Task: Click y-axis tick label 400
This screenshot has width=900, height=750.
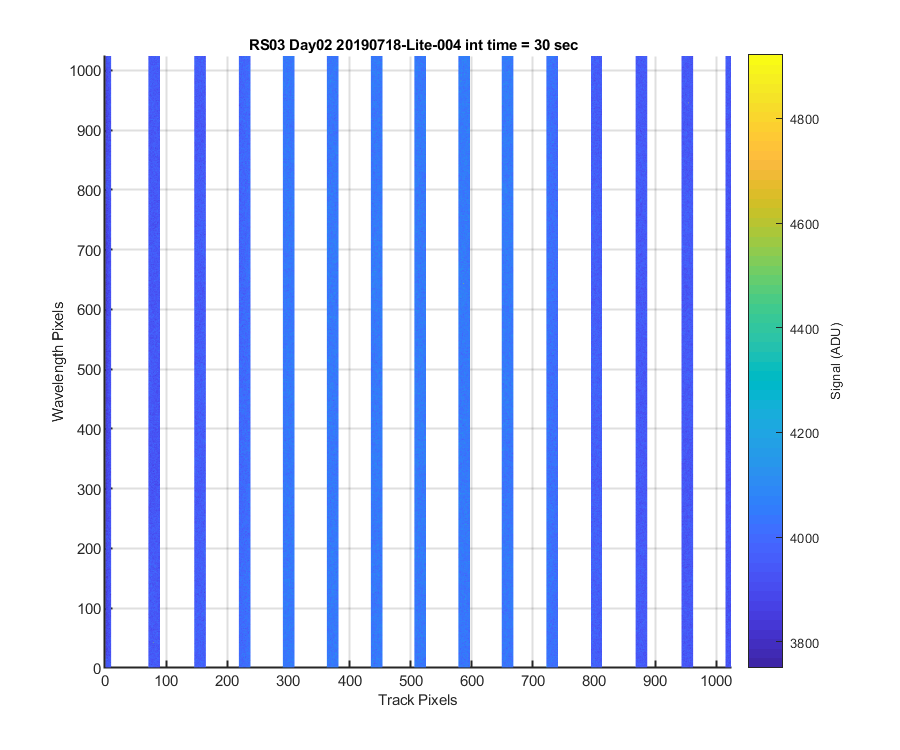Action: [89, 429]
